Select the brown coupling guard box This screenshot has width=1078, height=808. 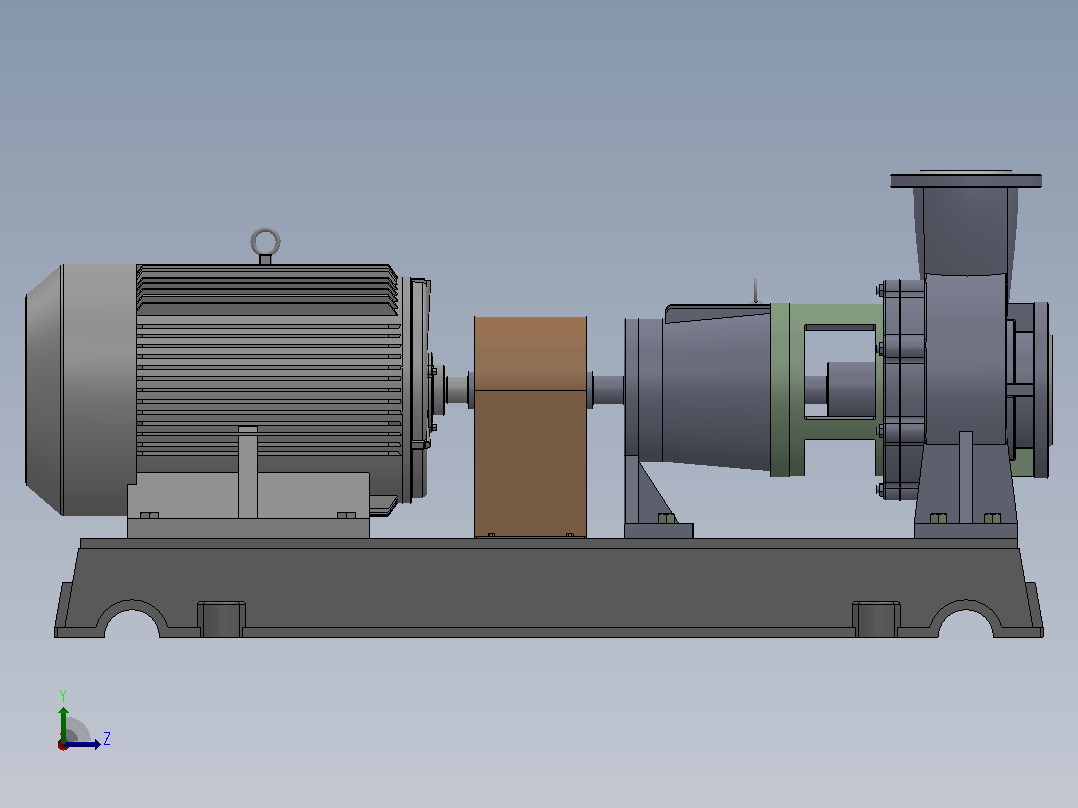pyautogui.click(x=530, y=426)
